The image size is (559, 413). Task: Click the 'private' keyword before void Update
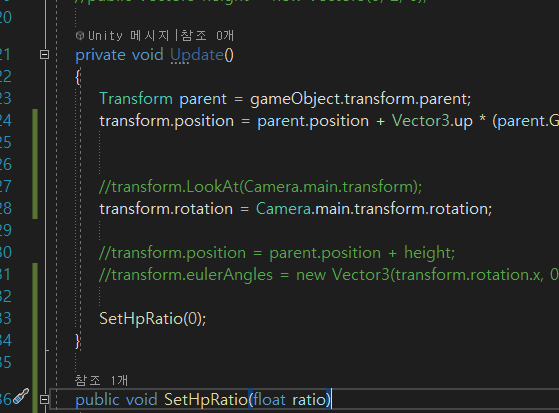(100, 55)
